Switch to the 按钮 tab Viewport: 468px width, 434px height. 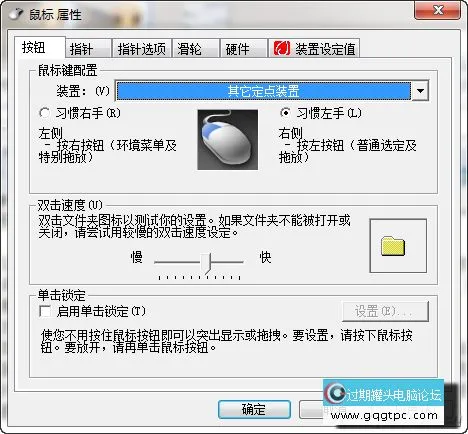(x=39, y=47)
